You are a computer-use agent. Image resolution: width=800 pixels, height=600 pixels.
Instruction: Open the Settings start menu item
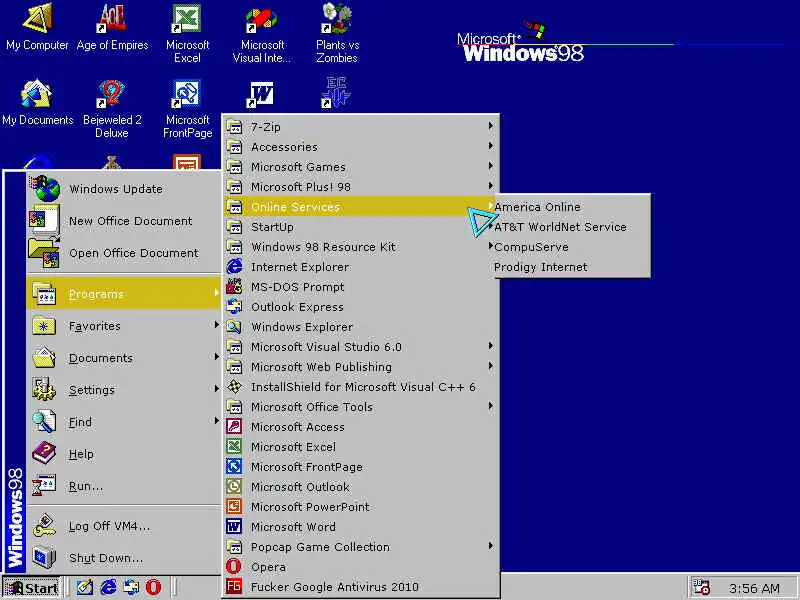coord(124,389)
